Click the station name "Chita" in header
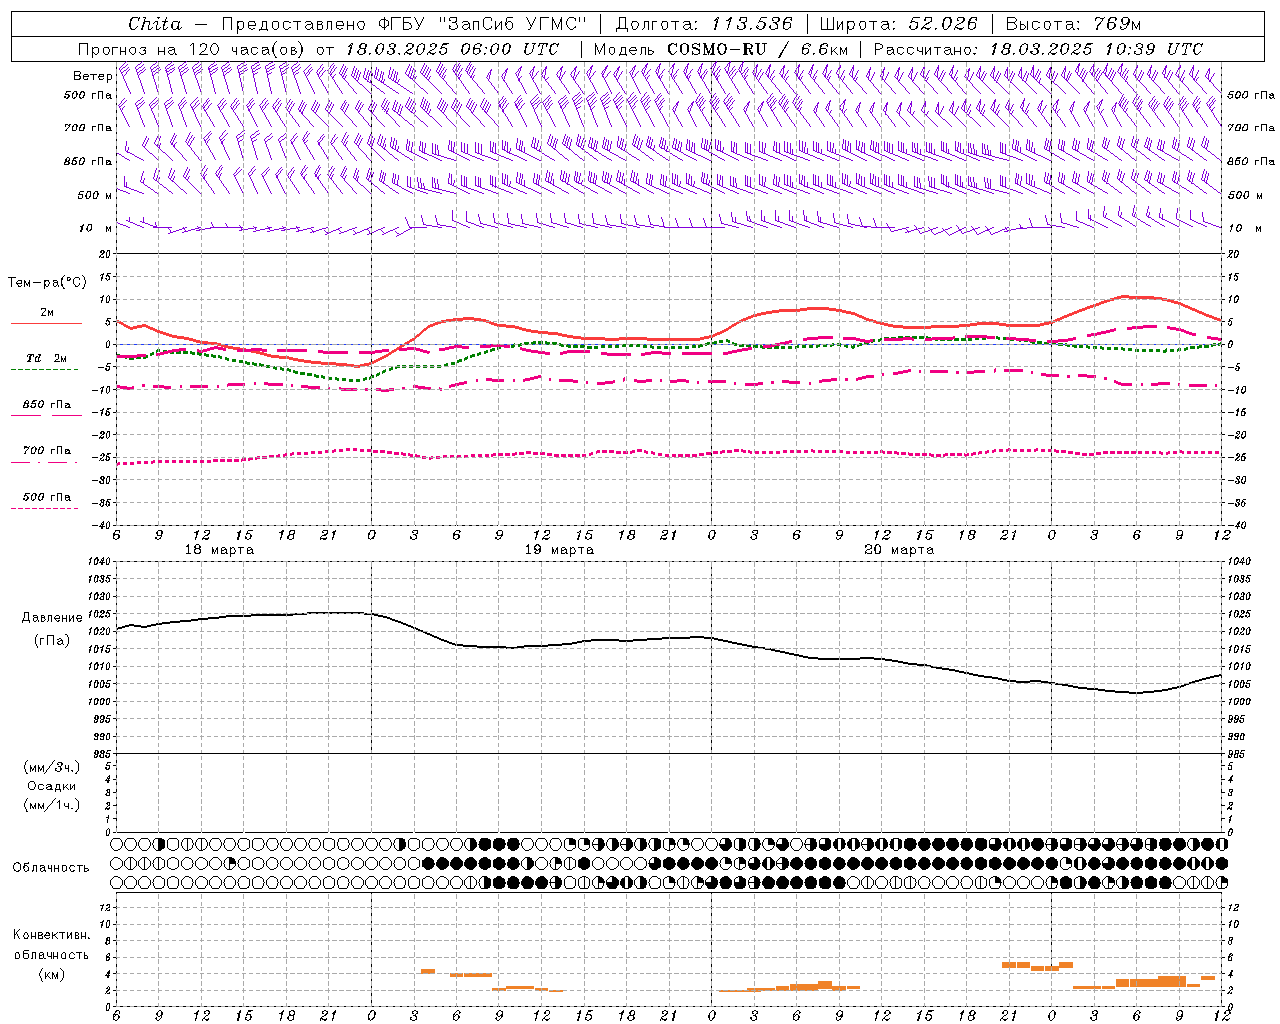 [155, 24]
